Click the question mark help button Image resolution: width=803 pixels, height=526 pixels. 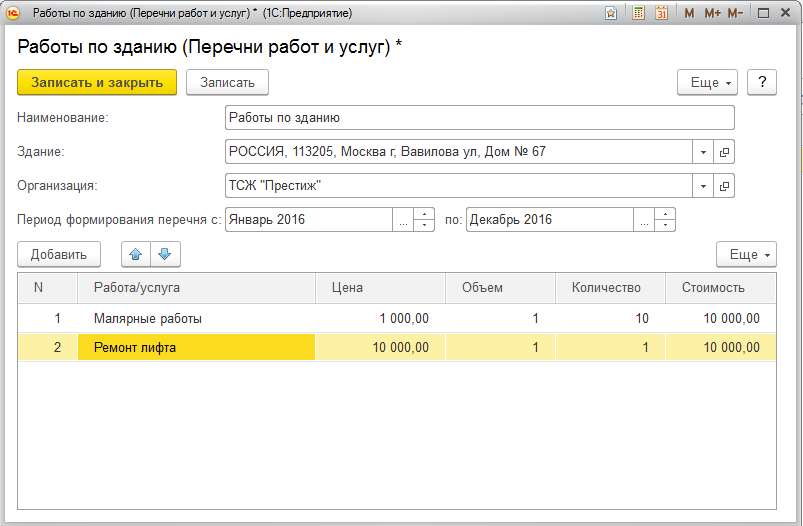coord(762,83)
